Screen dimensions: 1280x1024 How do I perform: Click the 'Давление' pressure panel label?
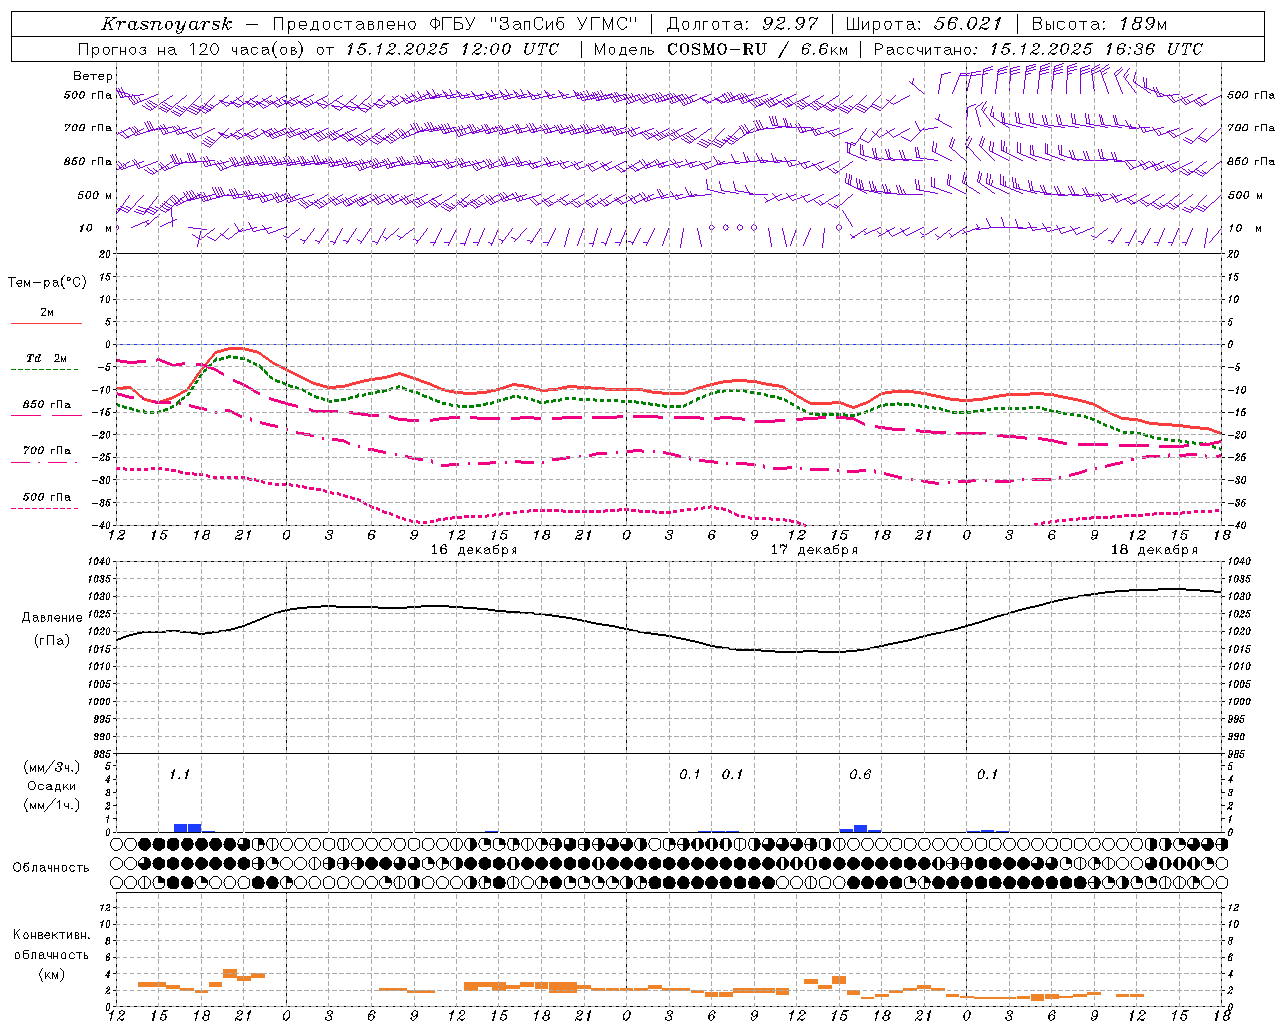52,618
